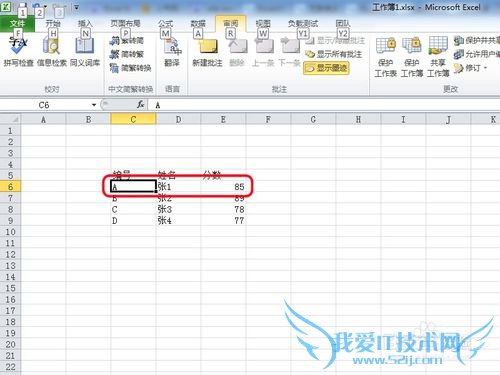The image size is (500, 375).
Task: Select column D header
Action: click(178, 119)
